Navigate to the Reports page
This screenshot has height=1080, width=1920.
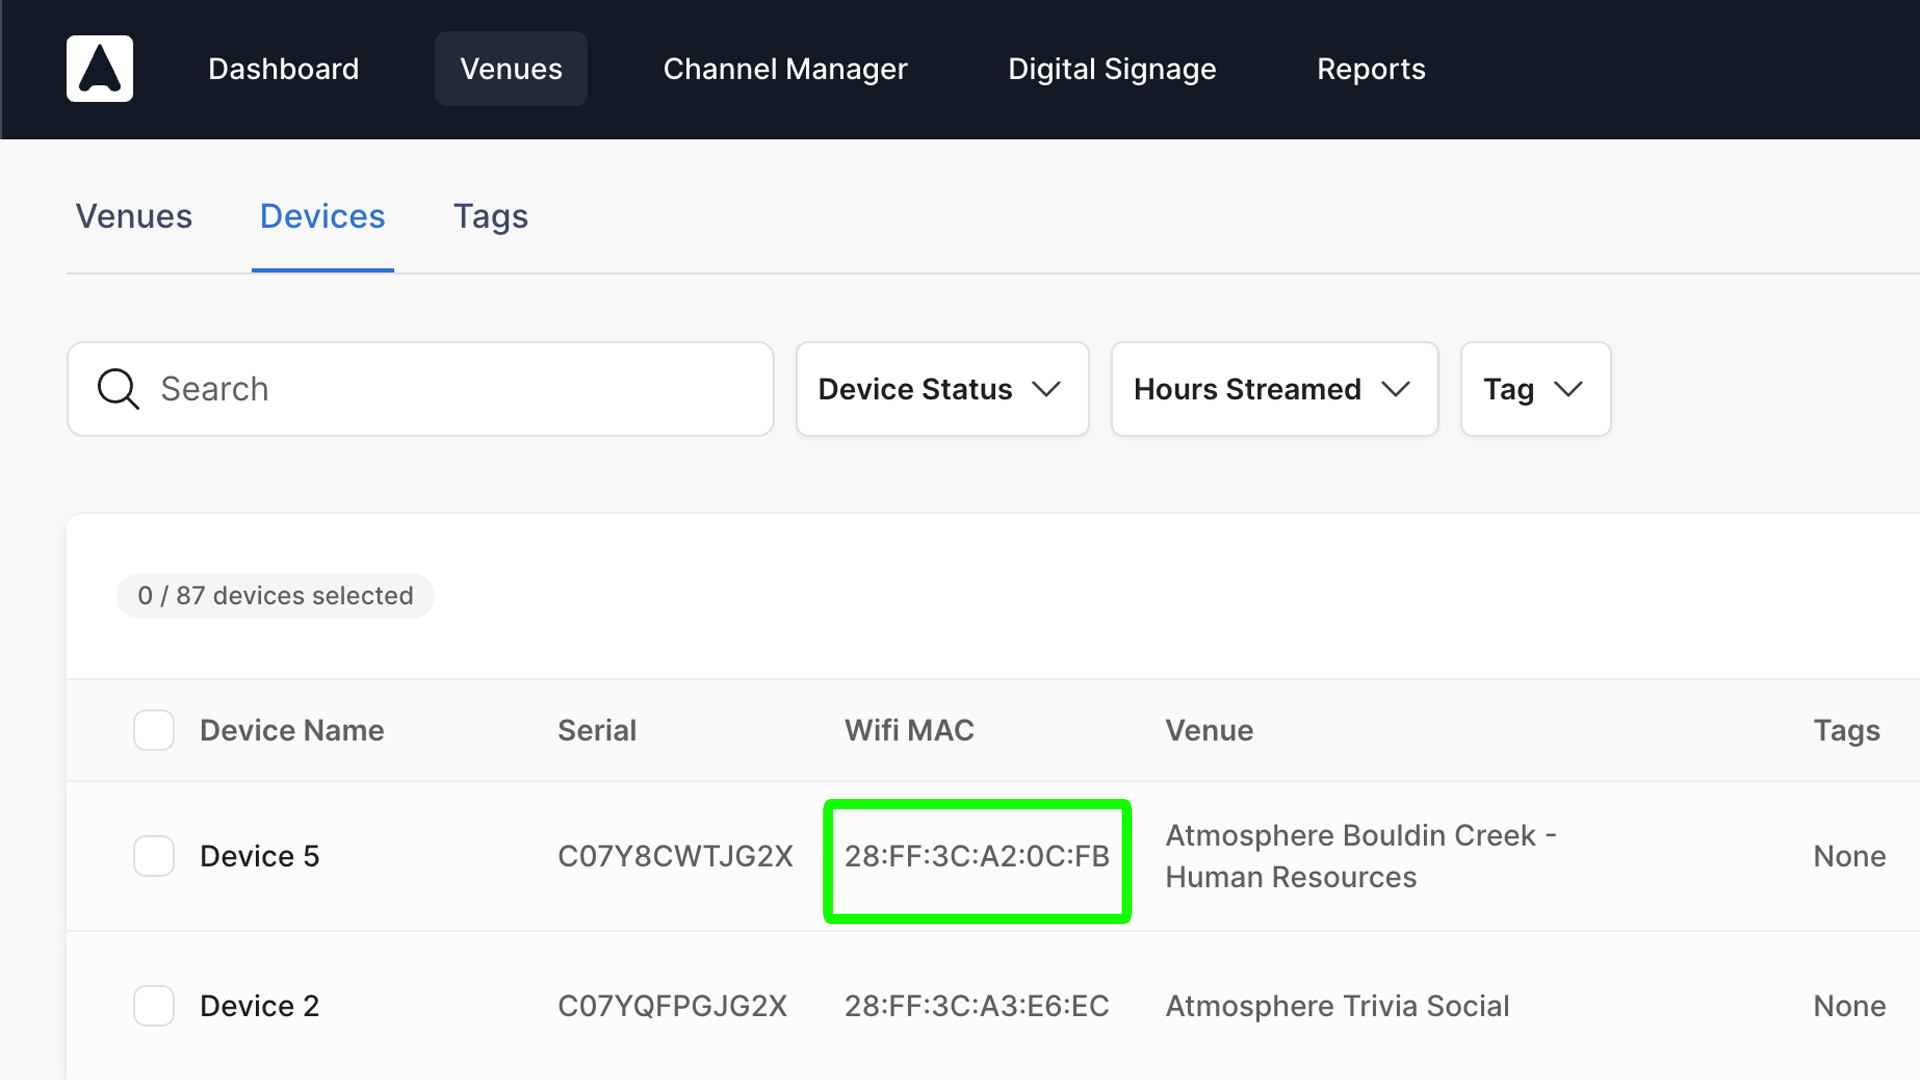[x=1372, y=68]
